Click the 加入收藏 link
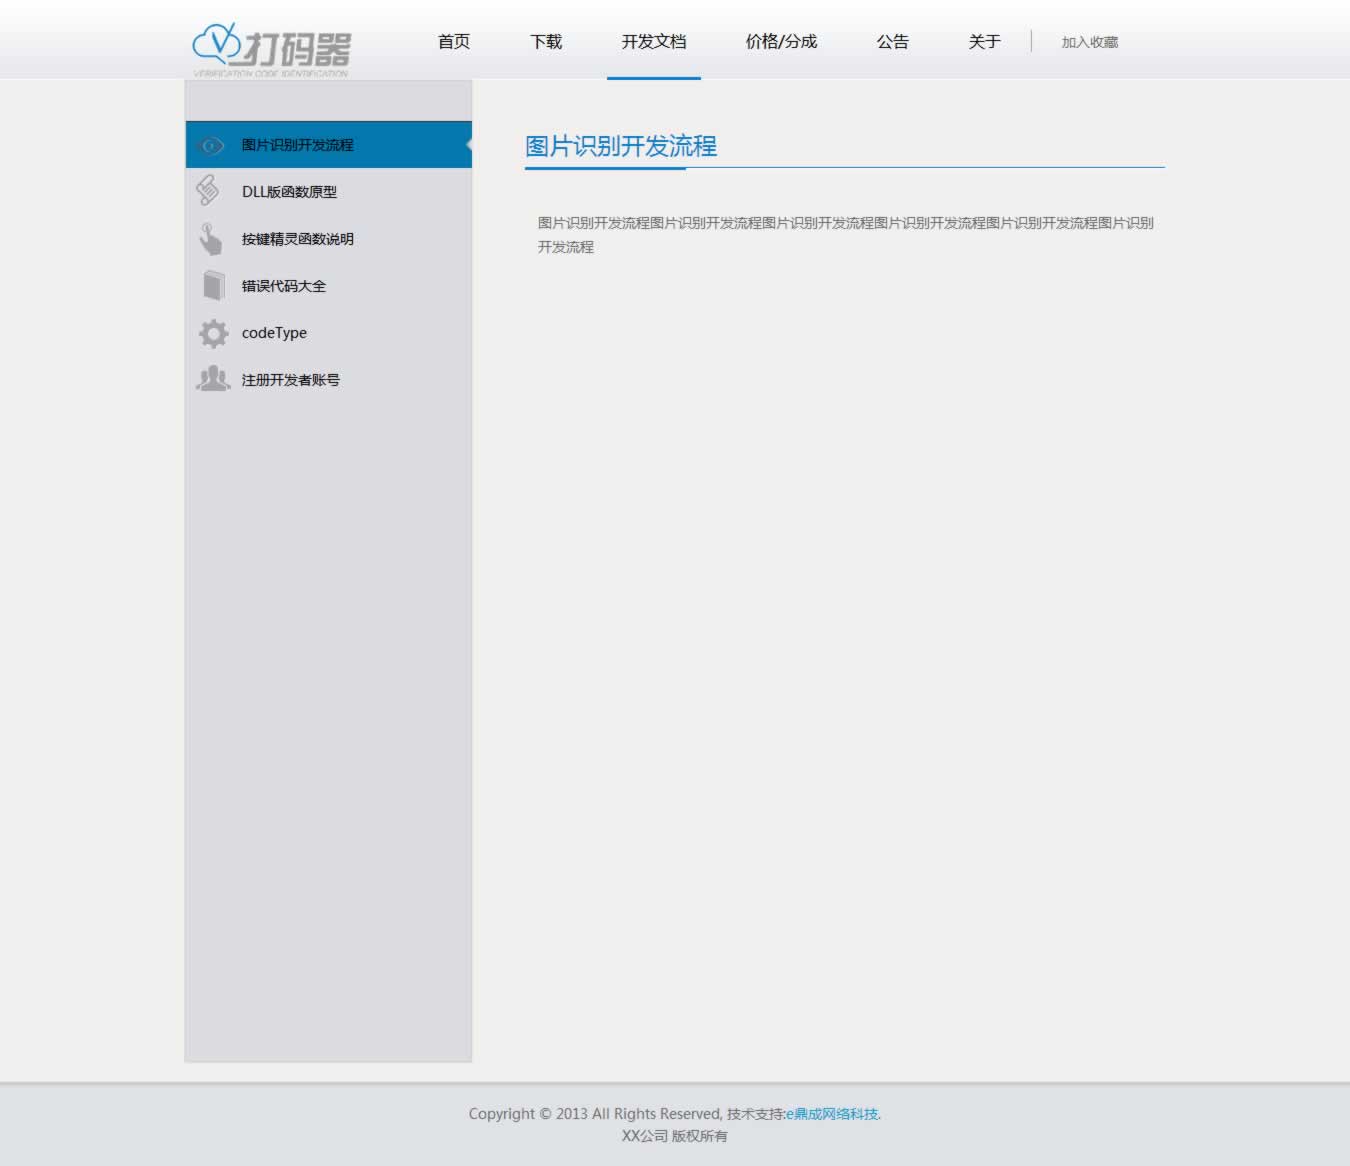This screenshot has width=1350, height=1166. point(1090,42)
